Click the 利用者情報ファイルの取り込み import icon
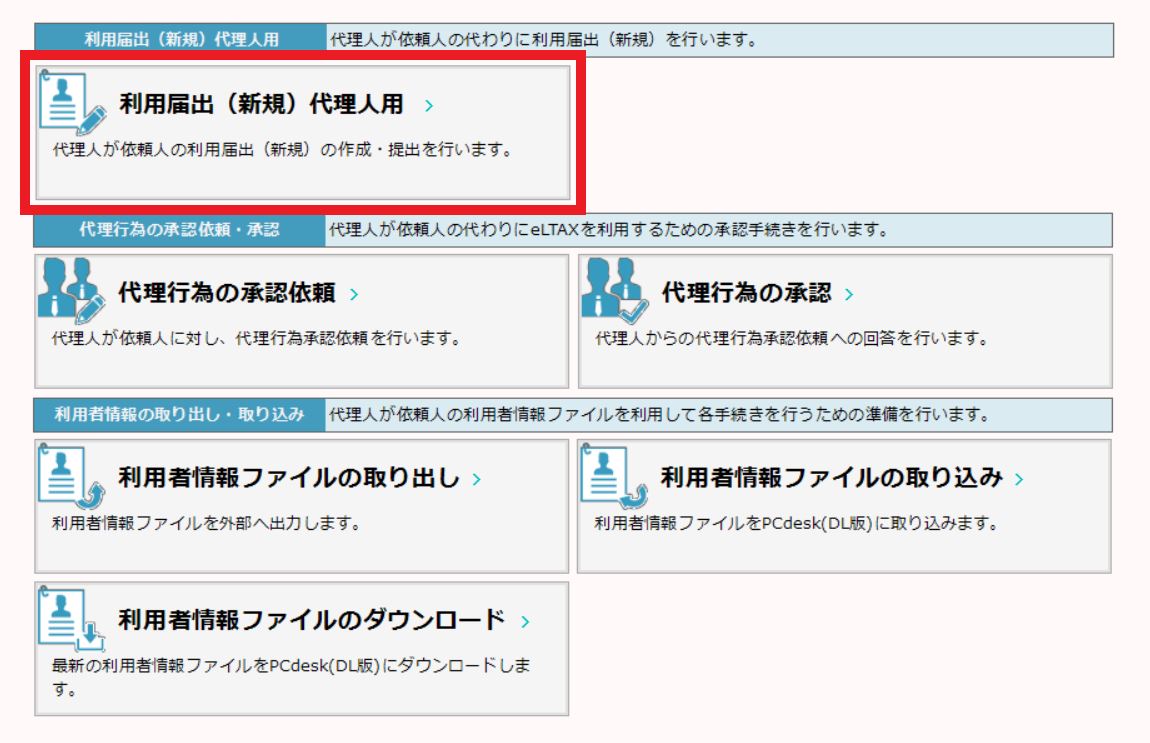1150x743 pixels. (x=614, y=476)
